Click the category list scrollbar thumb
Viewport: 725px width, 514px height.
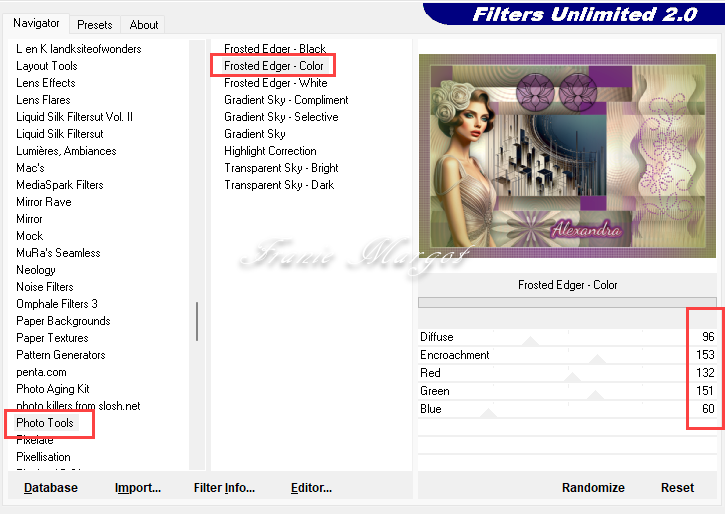(197, 322)
